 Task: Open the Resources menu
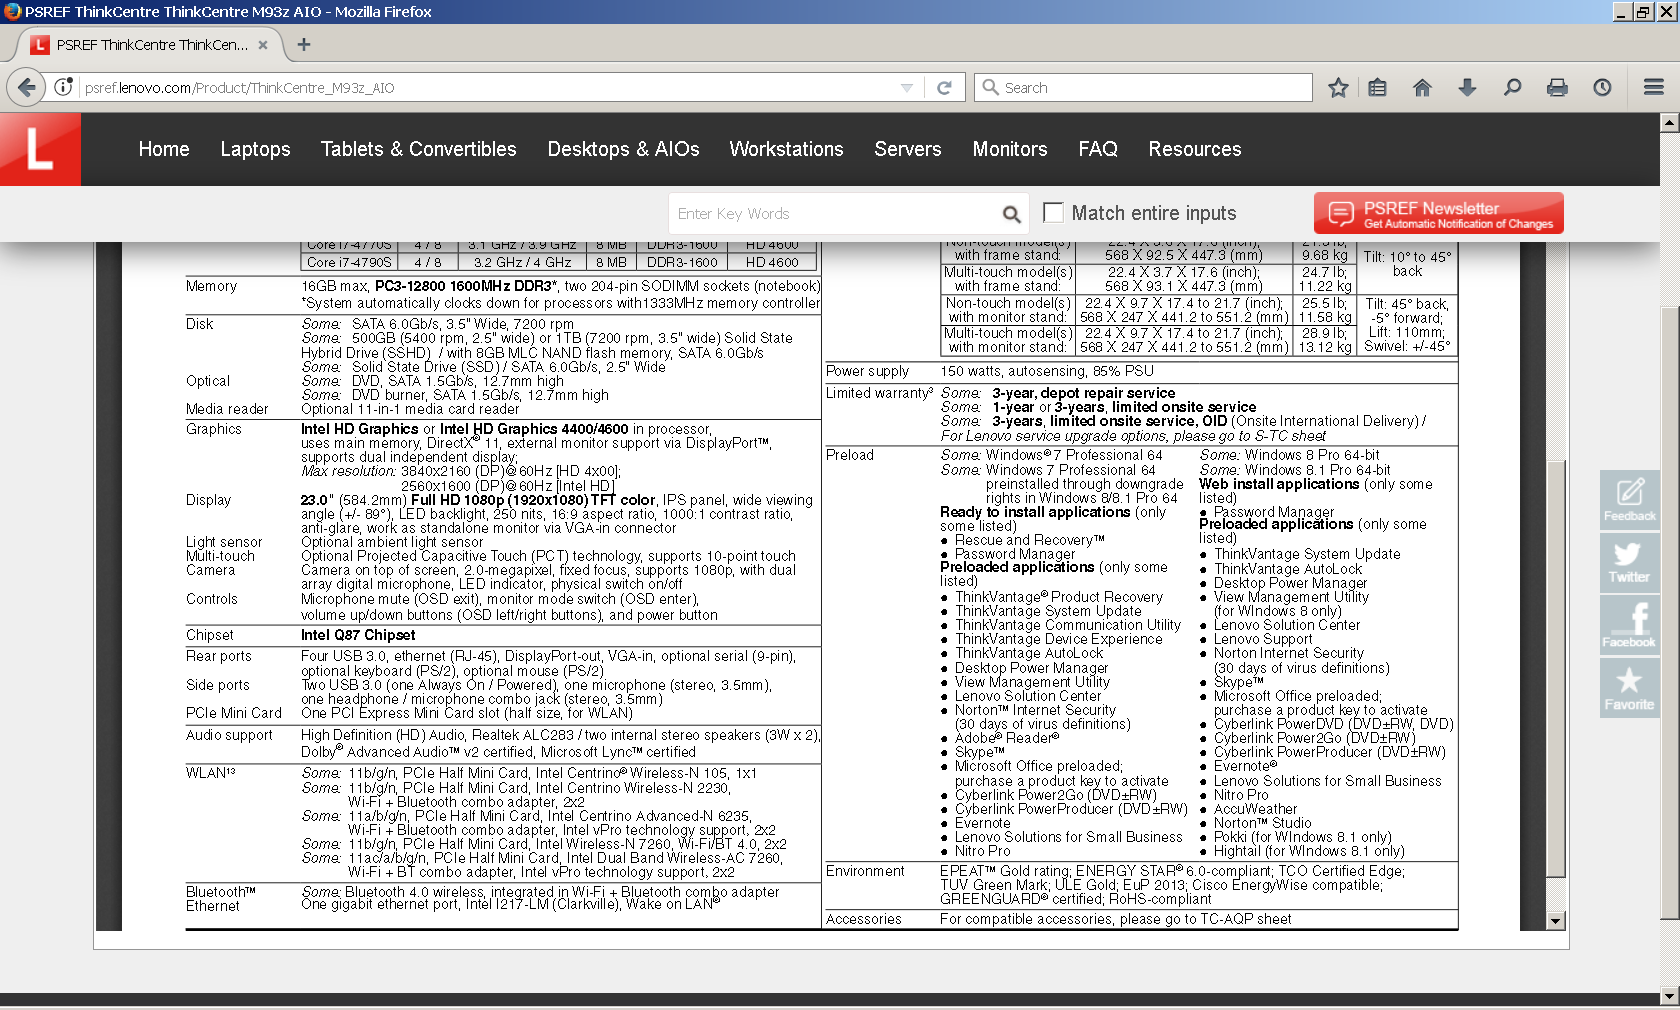[1195, 149]
